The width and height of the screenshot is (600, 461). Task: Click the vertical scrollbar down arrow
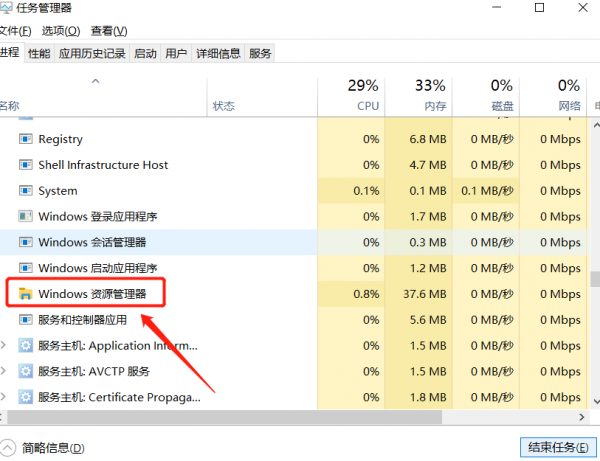coord(596,401)
